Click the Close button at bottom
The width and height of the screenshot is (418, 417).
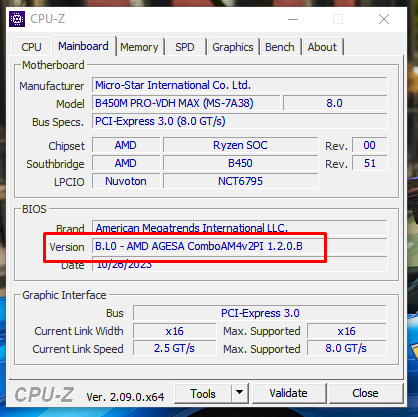365,394
